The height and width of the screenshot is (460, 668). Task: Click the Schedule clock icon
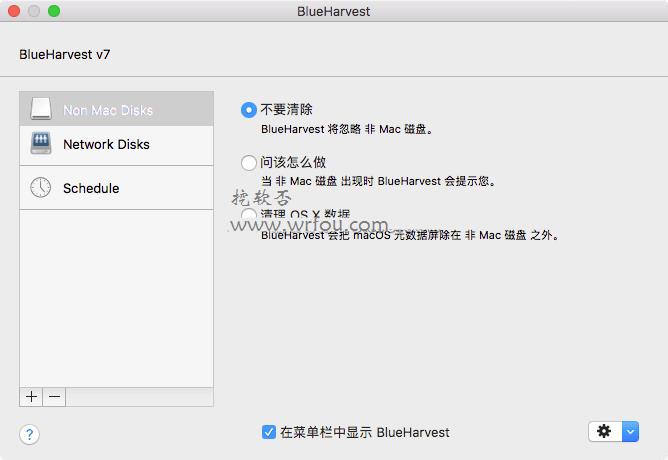pyautogui.click(x=40, y=187)
